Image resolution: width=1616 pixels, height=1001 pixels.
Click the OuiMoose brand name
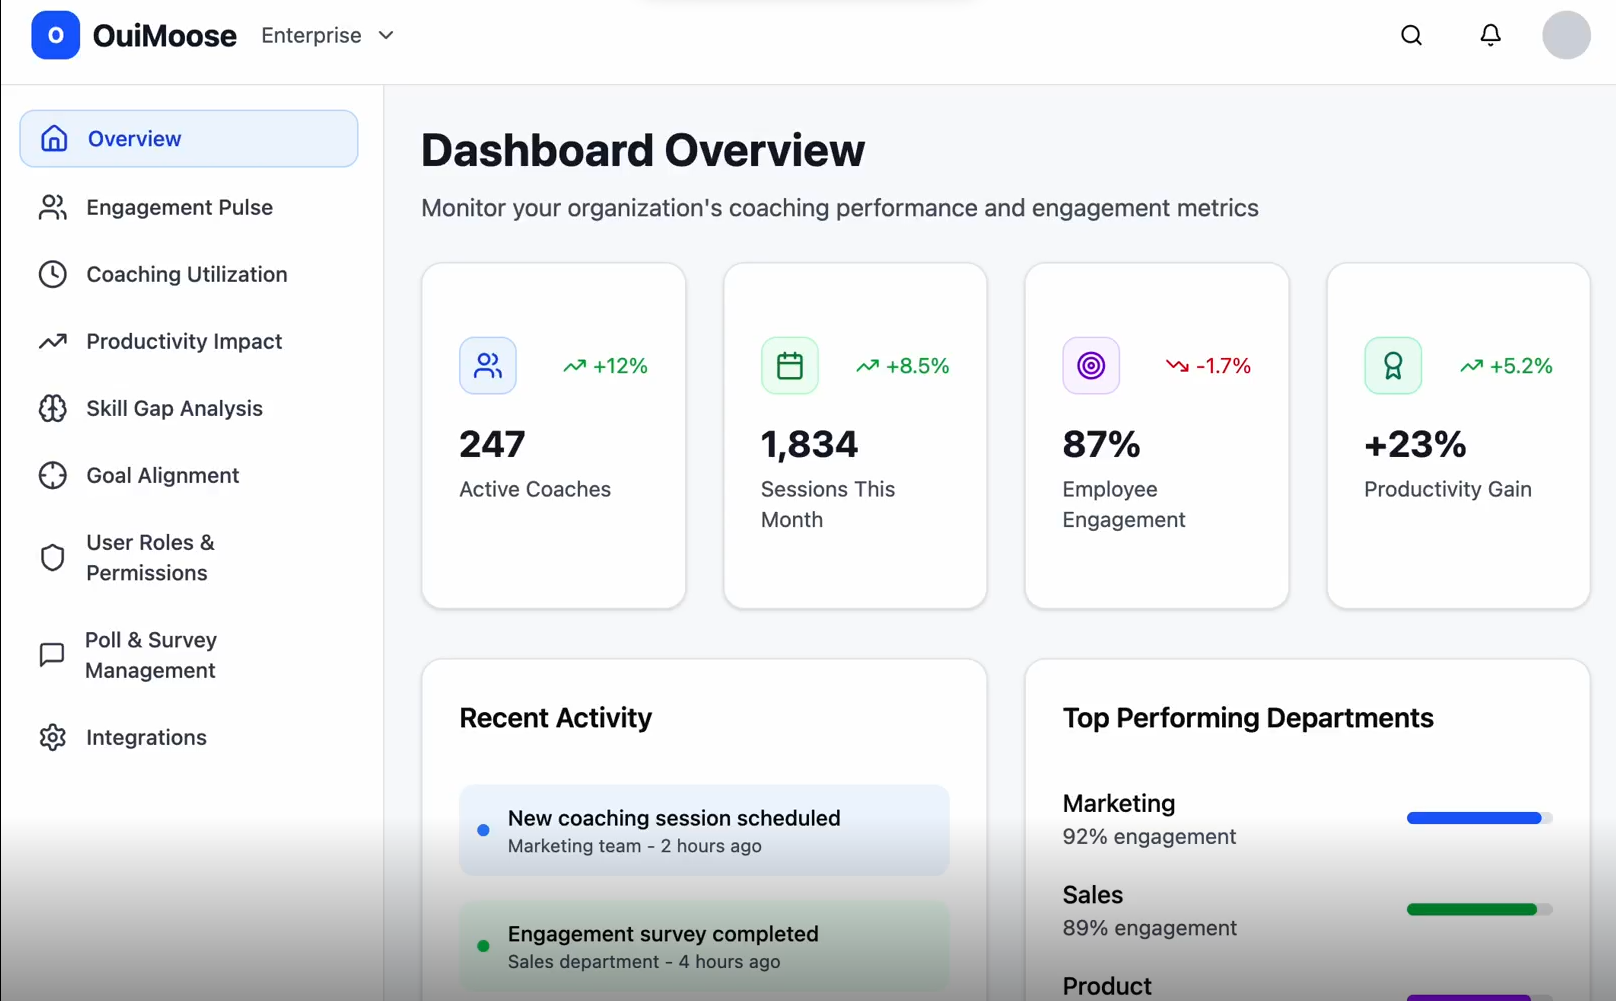165,36
